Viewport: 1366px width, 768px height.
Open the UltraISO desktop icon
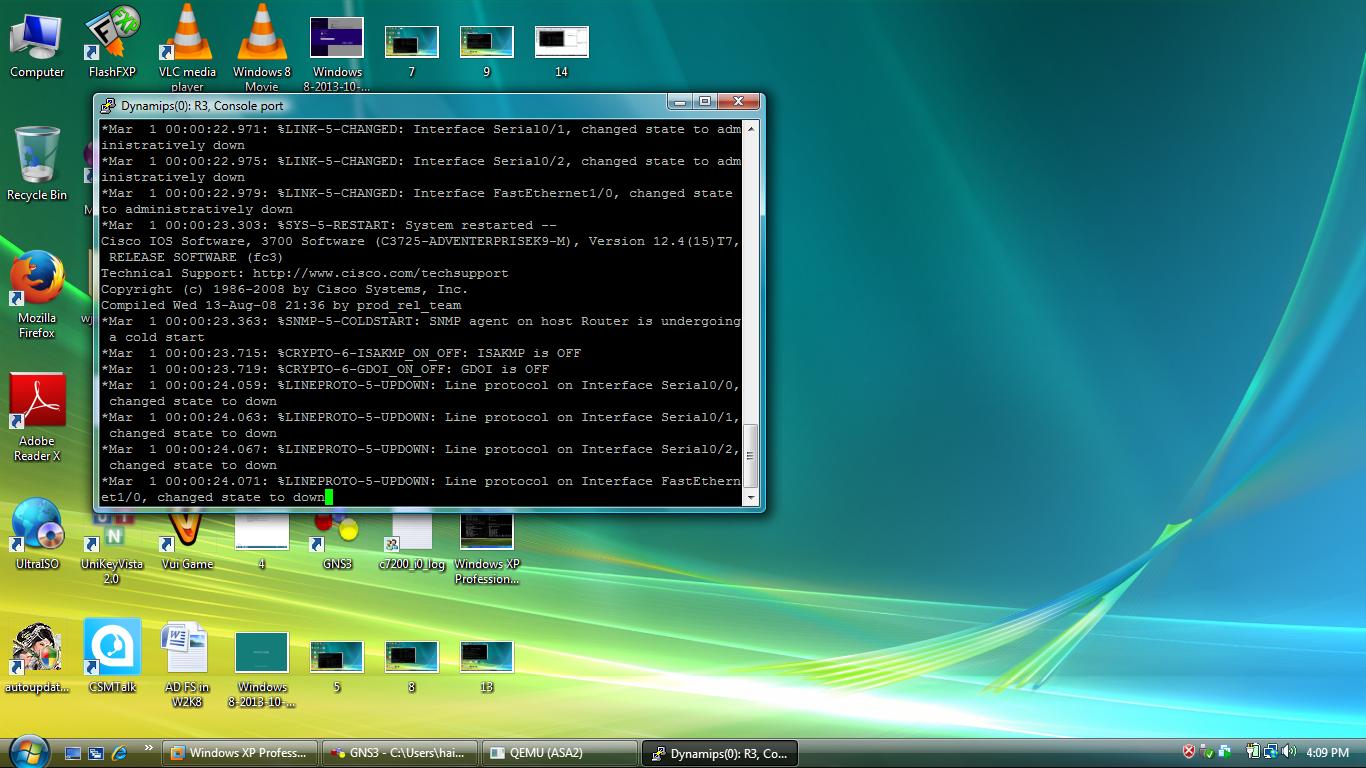(37, 527)
